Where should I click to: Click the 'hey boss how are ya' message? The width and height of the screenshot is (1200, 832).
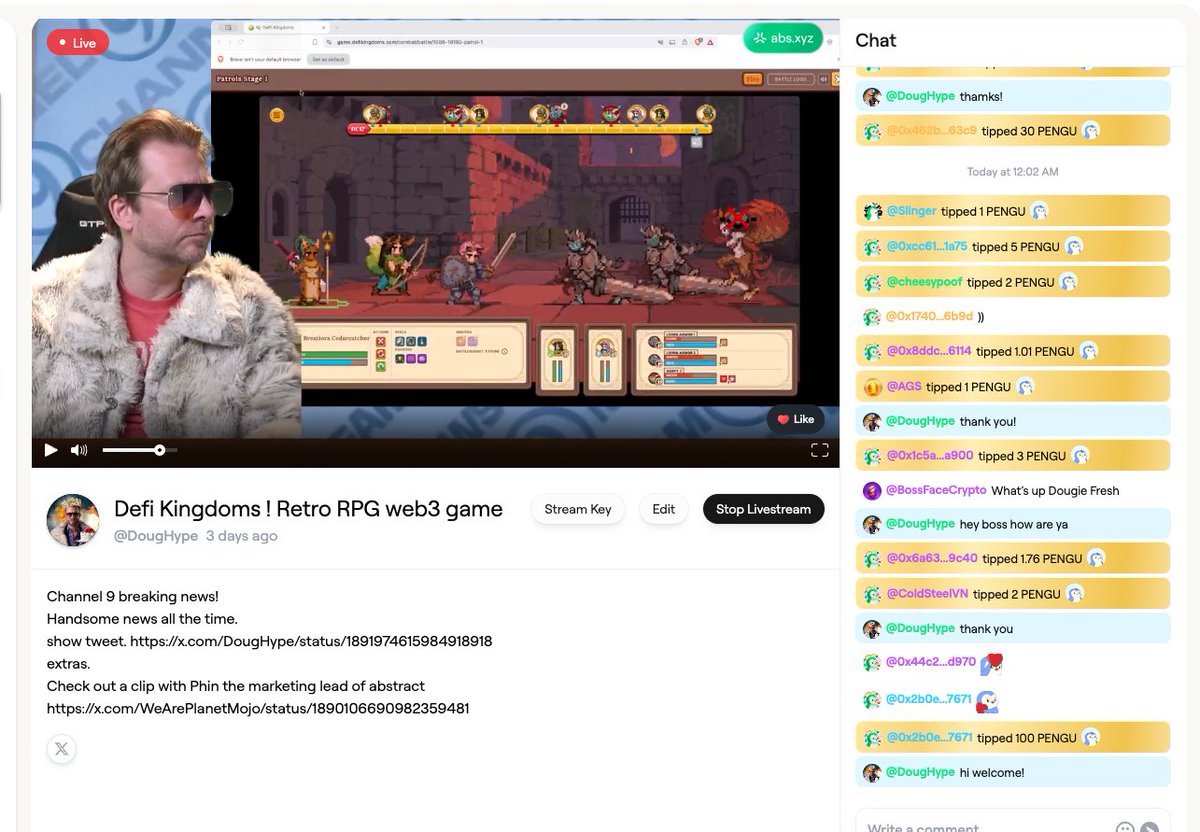click(x=1014, y=524)
